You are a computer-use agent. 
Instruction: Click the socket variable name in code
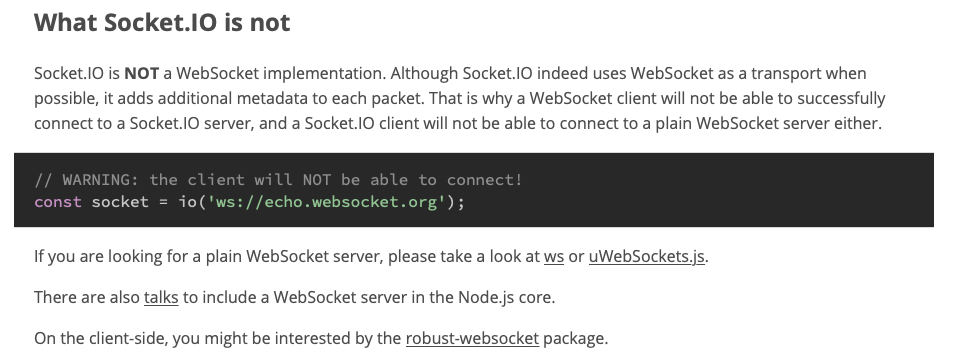120,202
